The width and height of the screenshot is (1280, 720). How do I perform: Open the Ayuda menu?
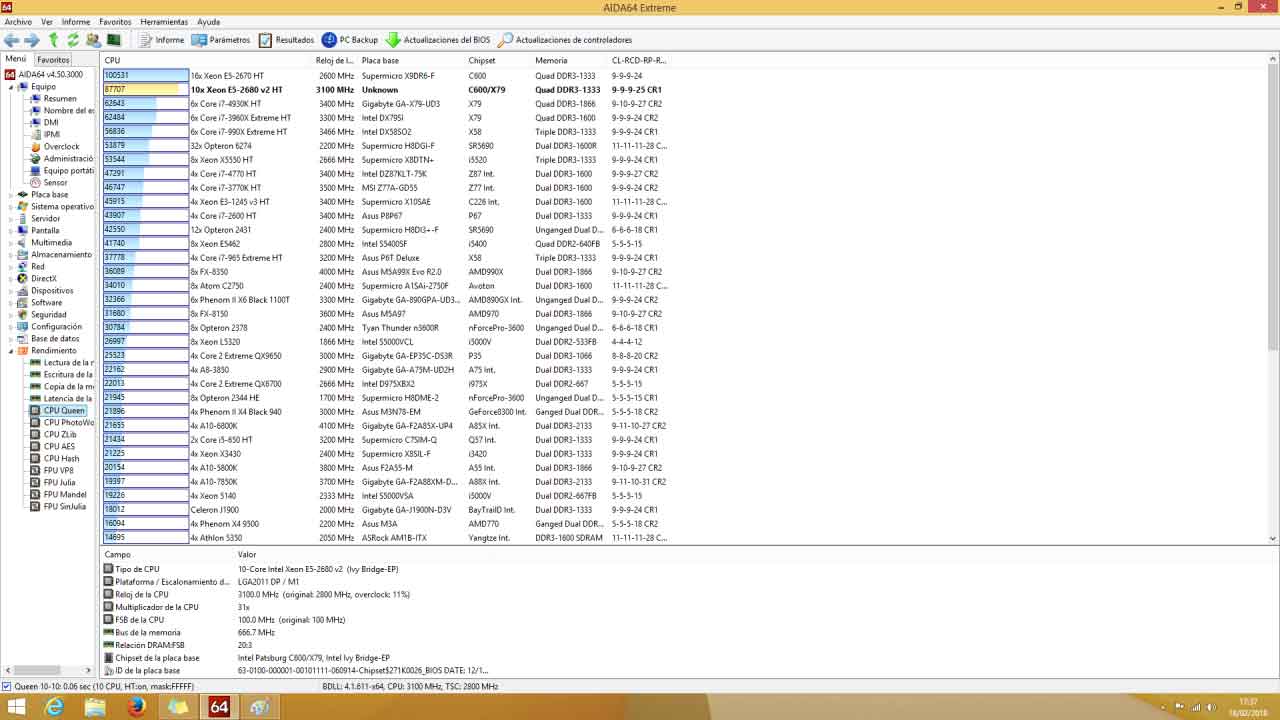pos(208,21)
